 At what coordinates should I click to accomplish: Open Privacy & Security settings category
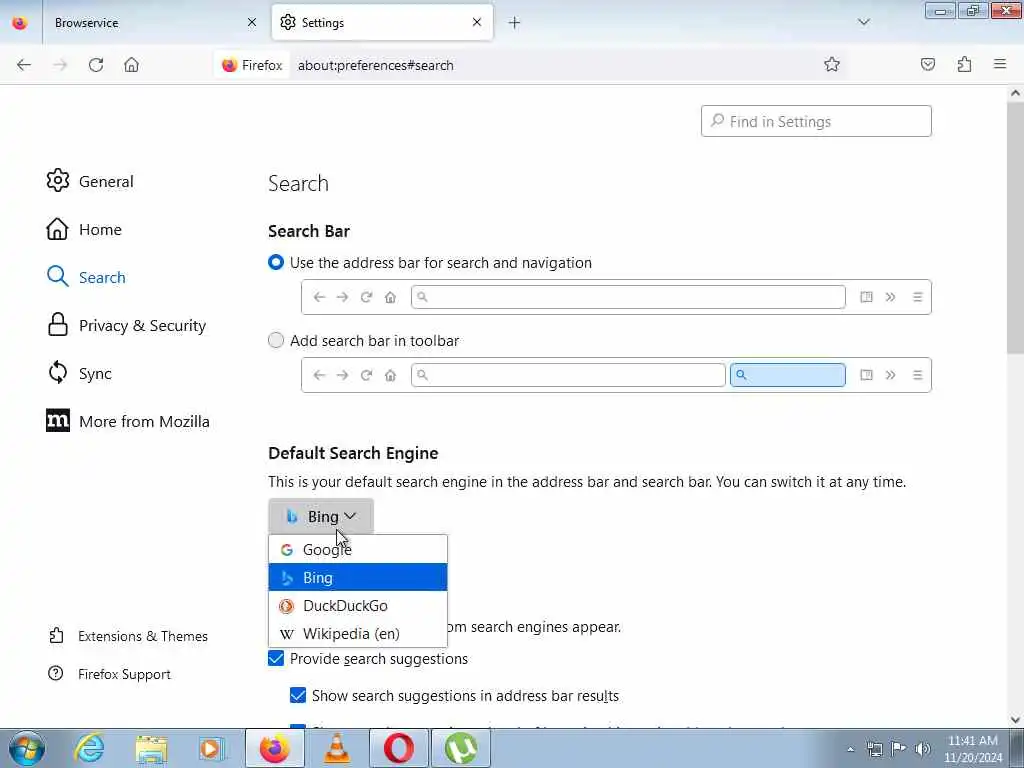tap(126, 325)
